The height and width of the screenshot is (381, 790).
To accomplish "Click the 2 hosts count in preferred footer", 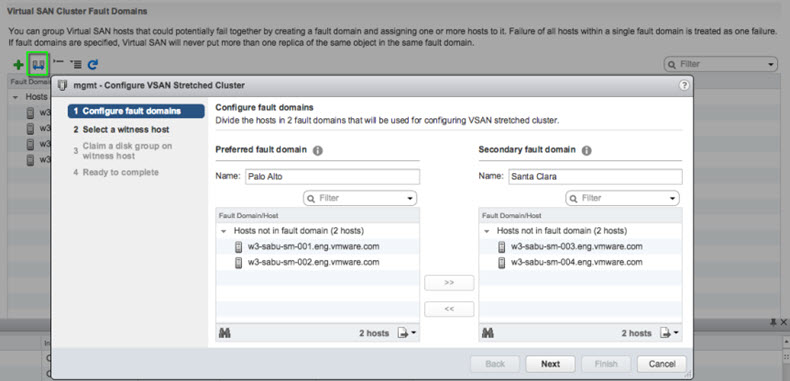I will [x=374, y=333].
